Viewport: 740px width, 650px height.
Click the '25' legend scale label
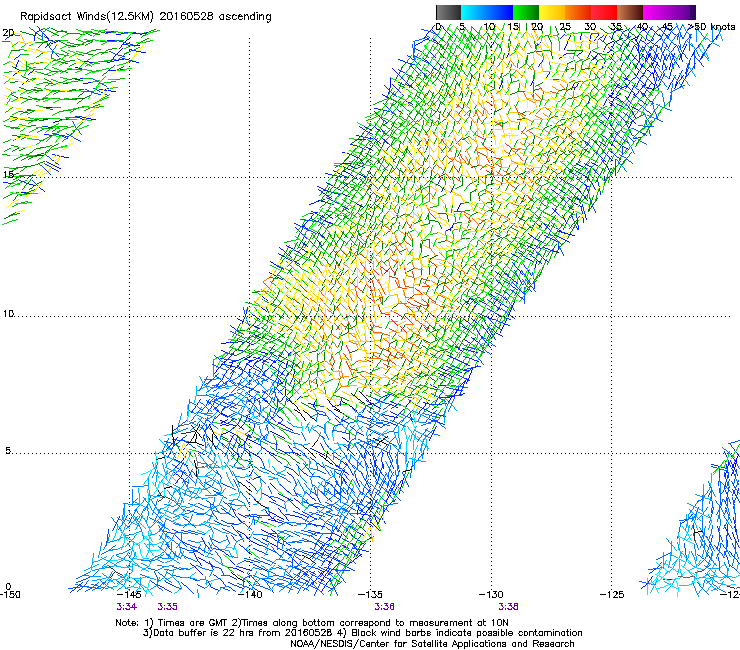pos(565,27)
